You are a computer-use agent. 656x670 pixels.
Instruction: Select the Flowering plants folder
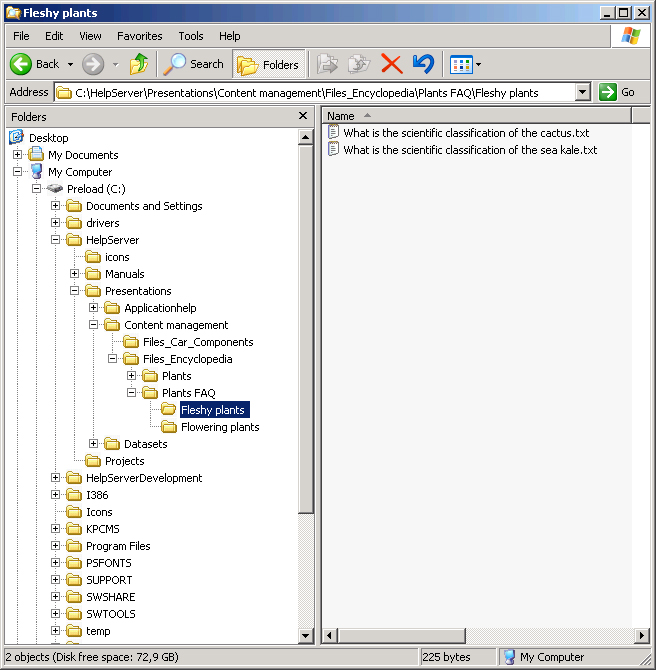(x=220, y=427)
